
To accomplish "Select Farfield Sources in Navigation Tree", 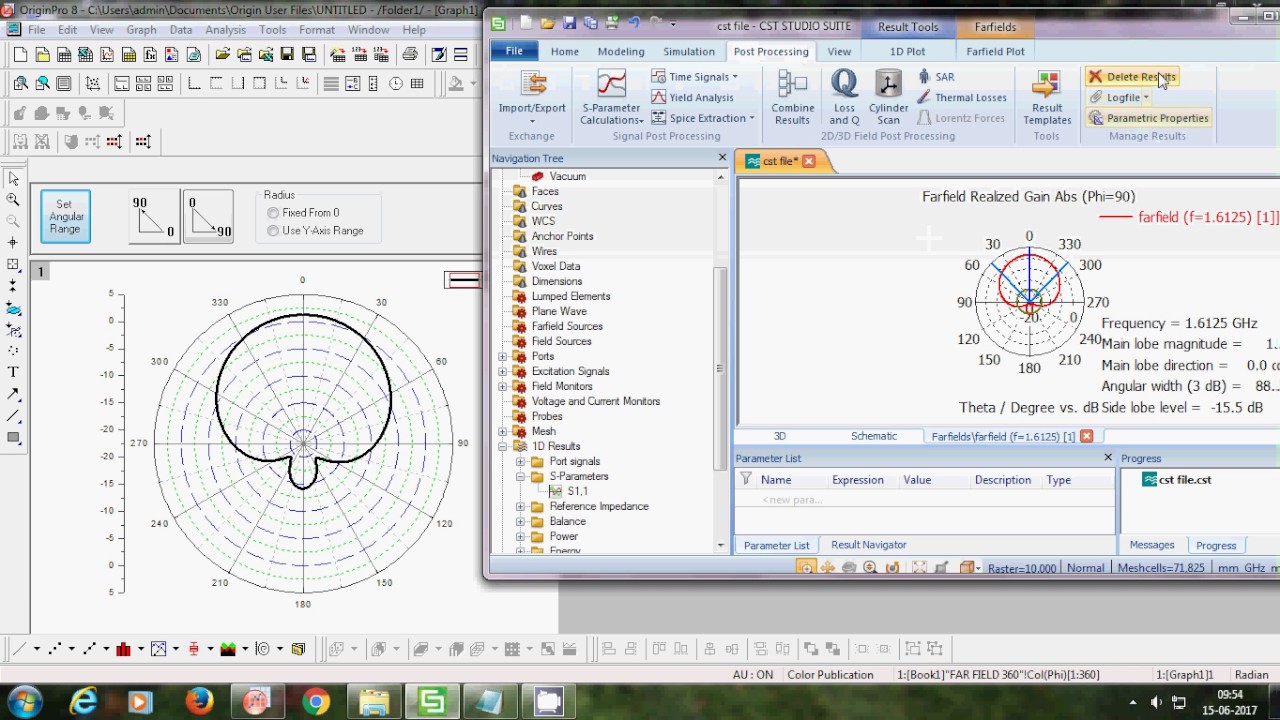I will tap(567, 326).
